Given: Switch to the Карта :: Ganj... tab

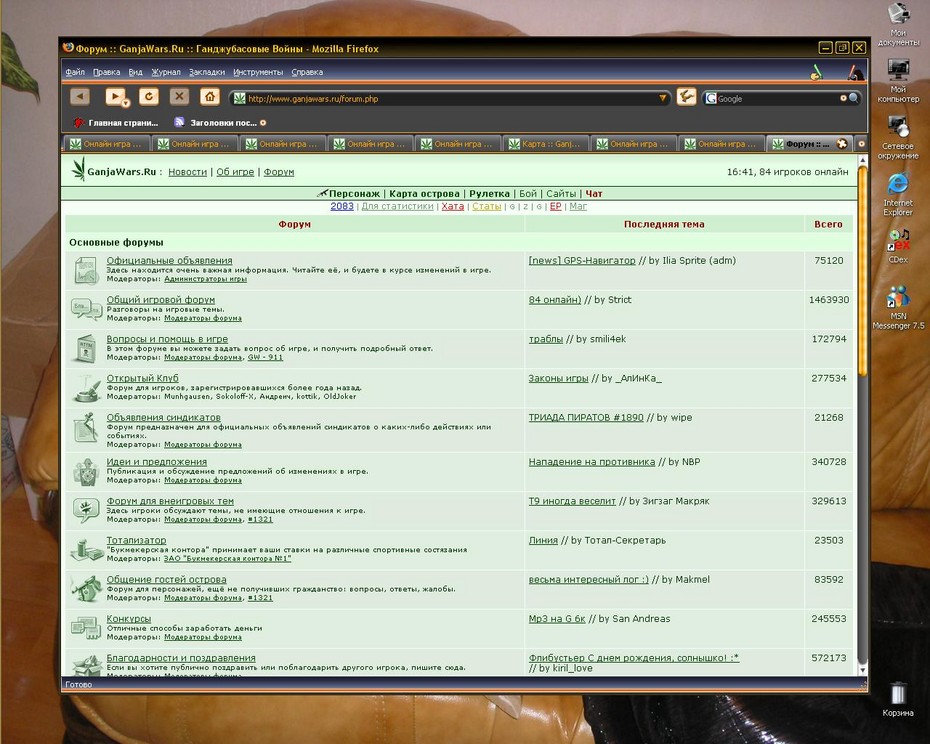Looking at the screenshot, I should 546,144.
